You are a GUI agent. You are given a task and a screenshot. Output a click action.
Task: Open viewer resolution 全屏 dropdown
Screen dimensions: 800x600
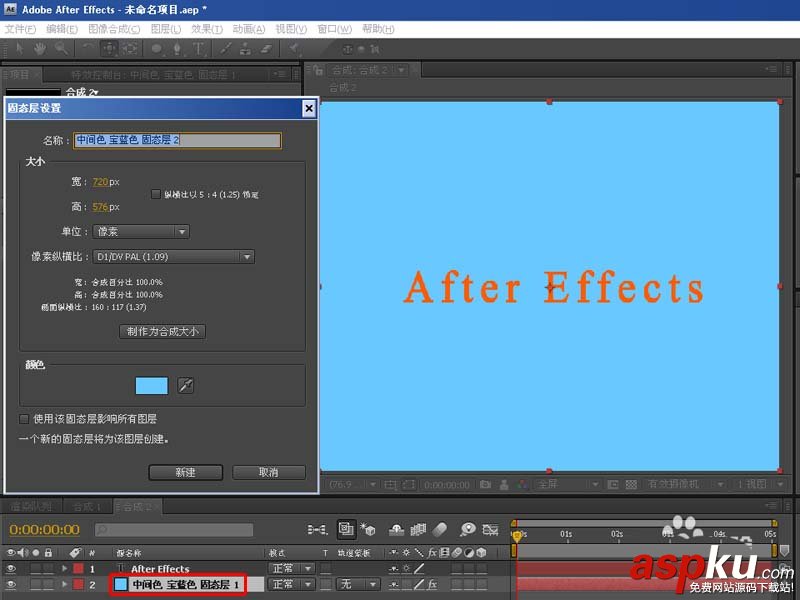(568, 484)
